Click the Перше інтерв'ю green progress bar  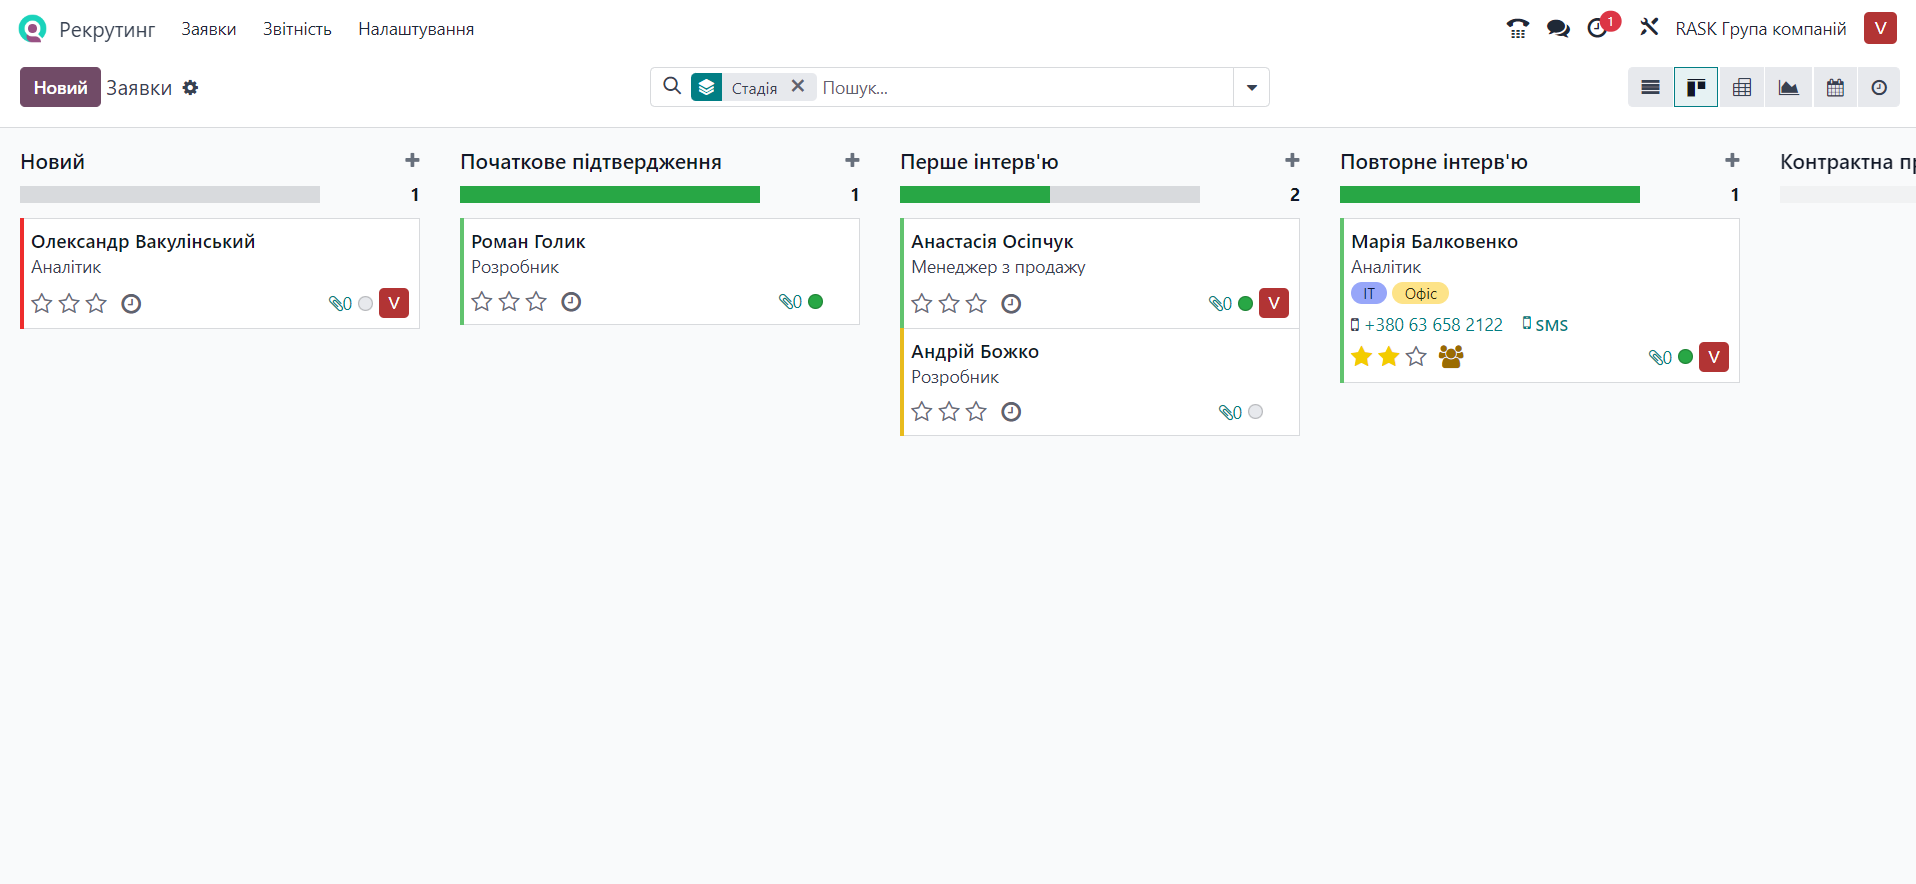(x=974, y=195)
